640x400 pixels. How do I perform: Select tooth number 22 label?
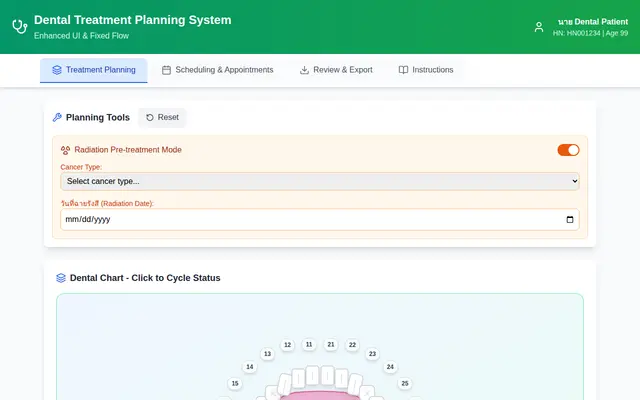[x=352, y=345]
